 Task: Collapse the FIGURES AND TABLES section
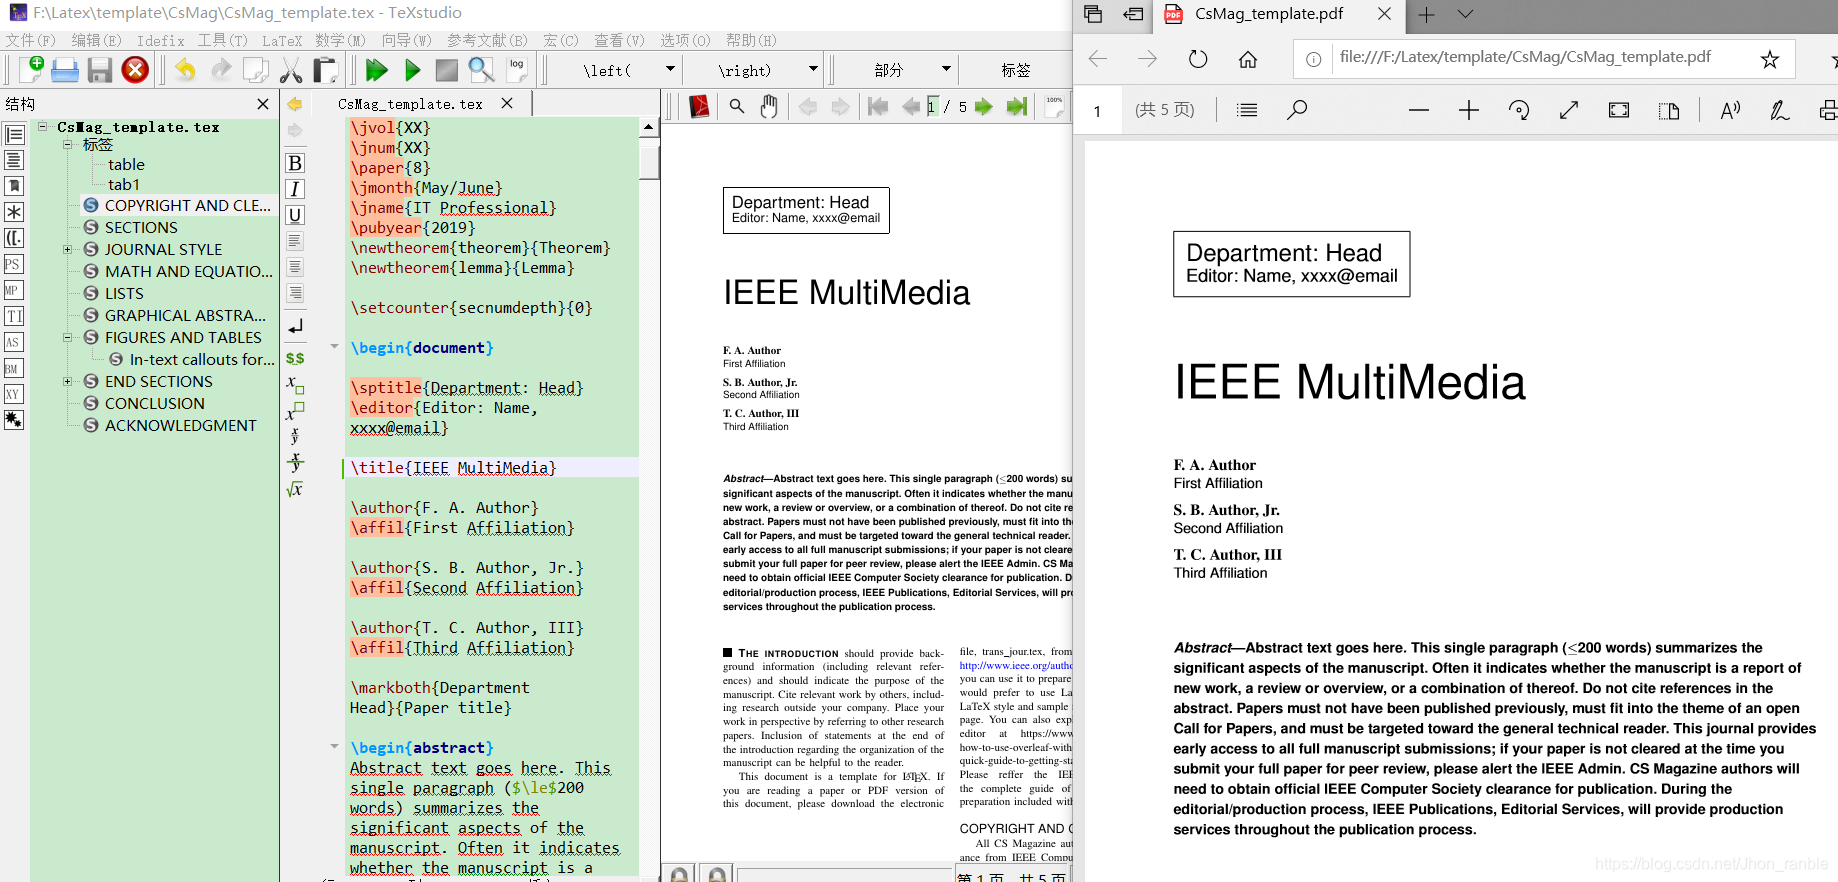pyautogui.click(x=68, y=337)
